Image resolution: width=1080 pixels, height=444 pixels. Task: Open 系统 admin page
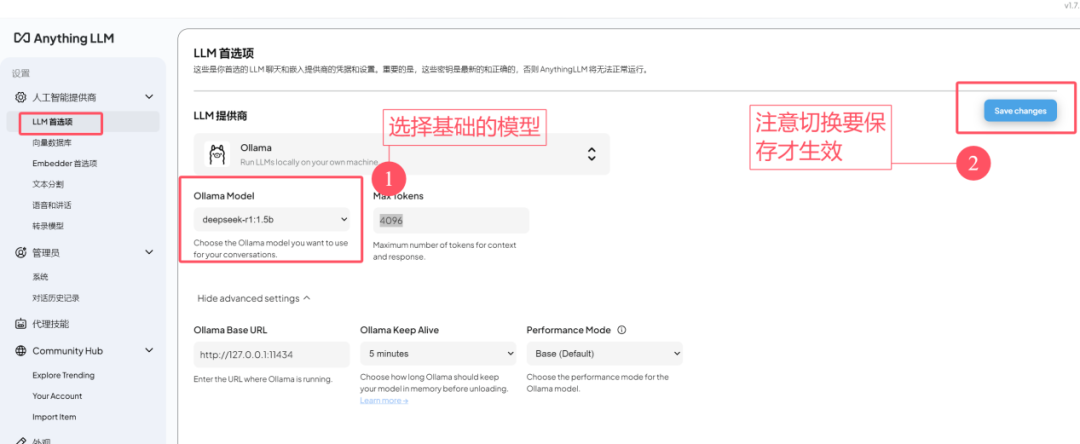click(40, 277)
